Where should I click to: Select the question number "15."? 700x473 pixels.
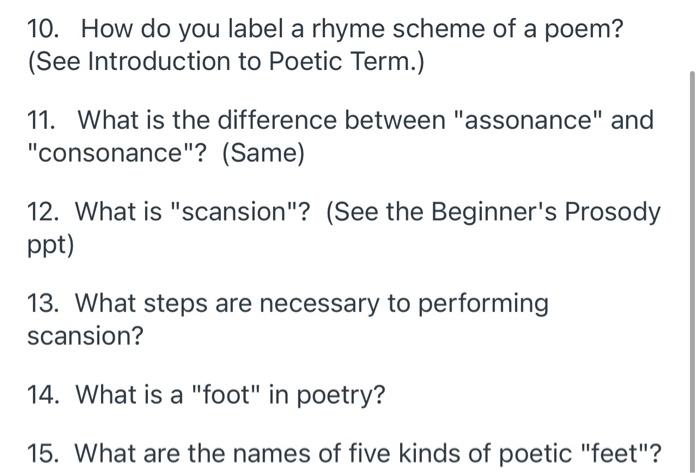(43, 453)
